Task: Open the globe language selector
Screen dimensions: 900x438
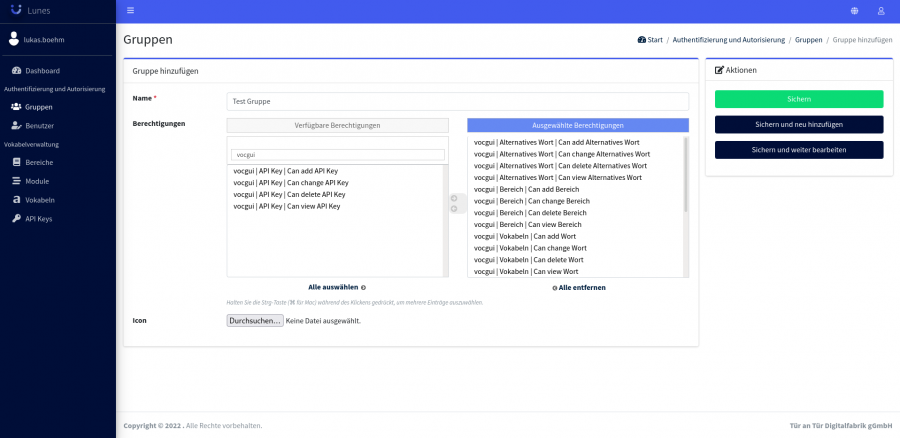Action: point(854,11)
